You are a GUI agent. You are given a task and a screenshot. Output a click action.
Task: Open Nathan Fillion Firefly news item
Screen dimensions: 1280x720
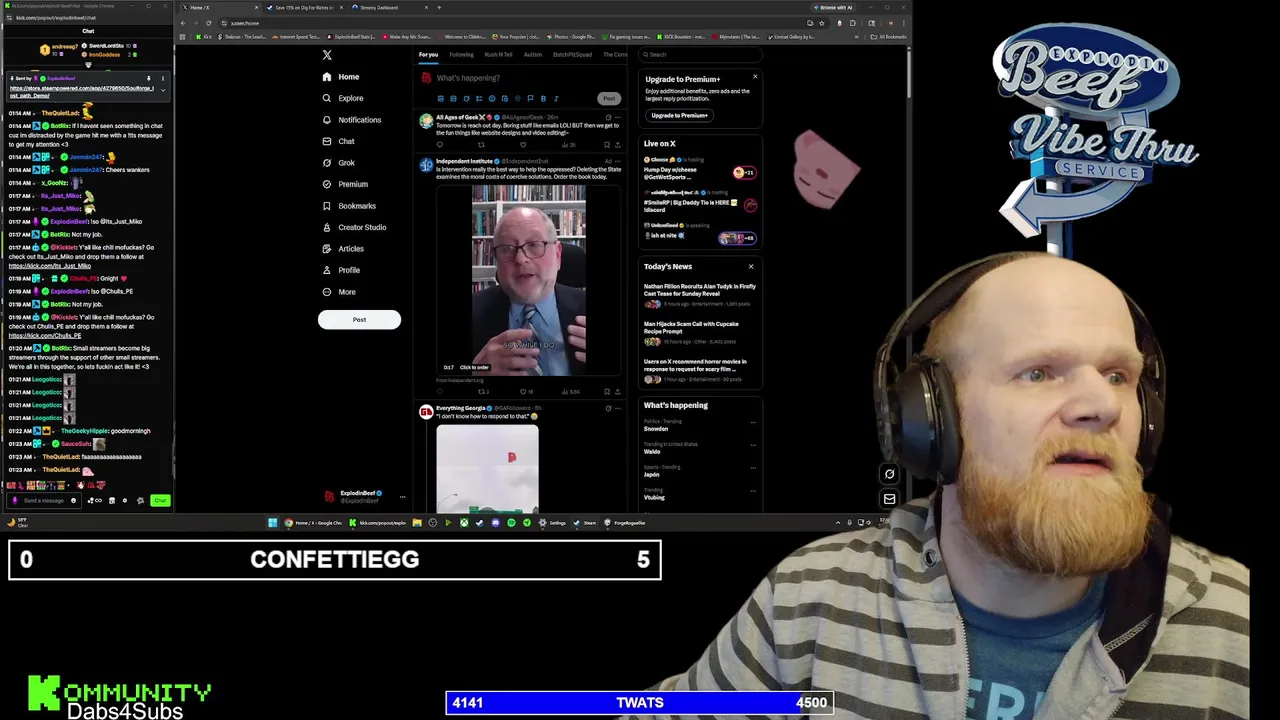[x=700, y=294]
